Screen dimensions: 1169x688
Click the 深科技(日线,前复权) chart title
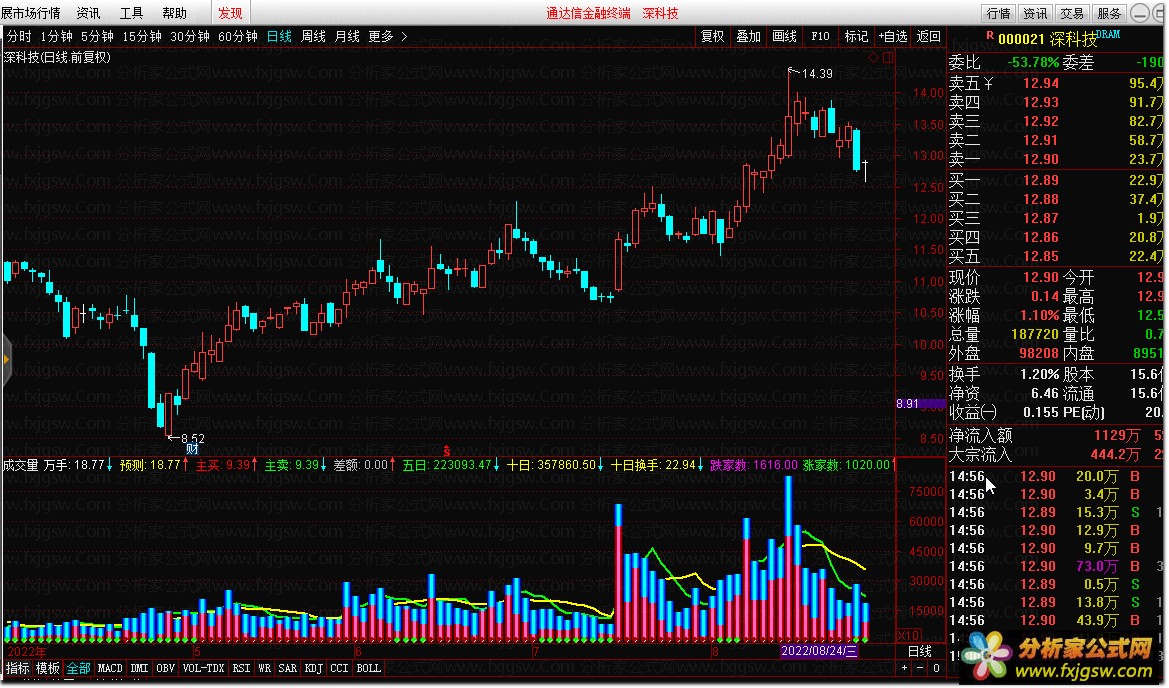(57, 57)
